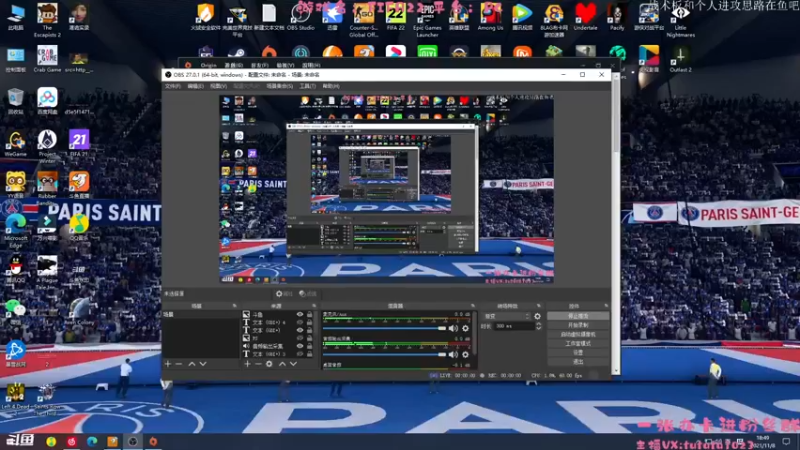Open the 文件(F) menu in OBS
The width and height of the screenshot is (800, 450).
pyautogui.click(x=172, y=86)
